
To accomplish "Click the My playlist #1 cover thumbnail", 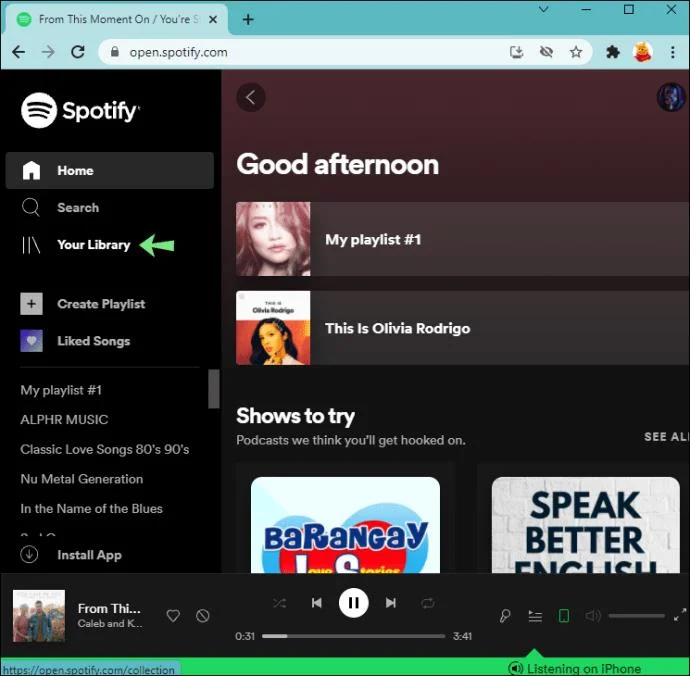I will (273, 239).
